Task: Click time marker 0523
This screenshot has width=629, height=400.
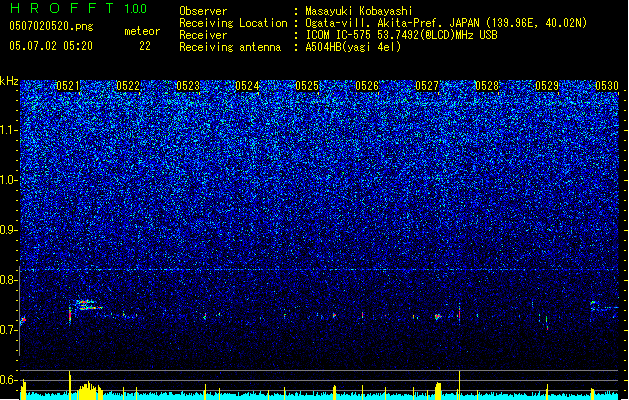Action: [x=188, y=86]
